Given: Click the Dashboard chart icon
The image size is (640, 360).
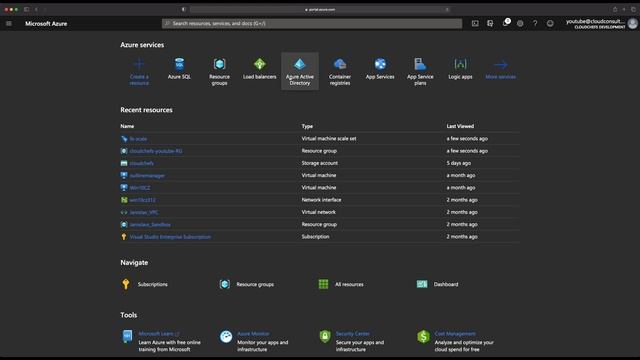Looking at the screenshot, I should pos(422,284).
